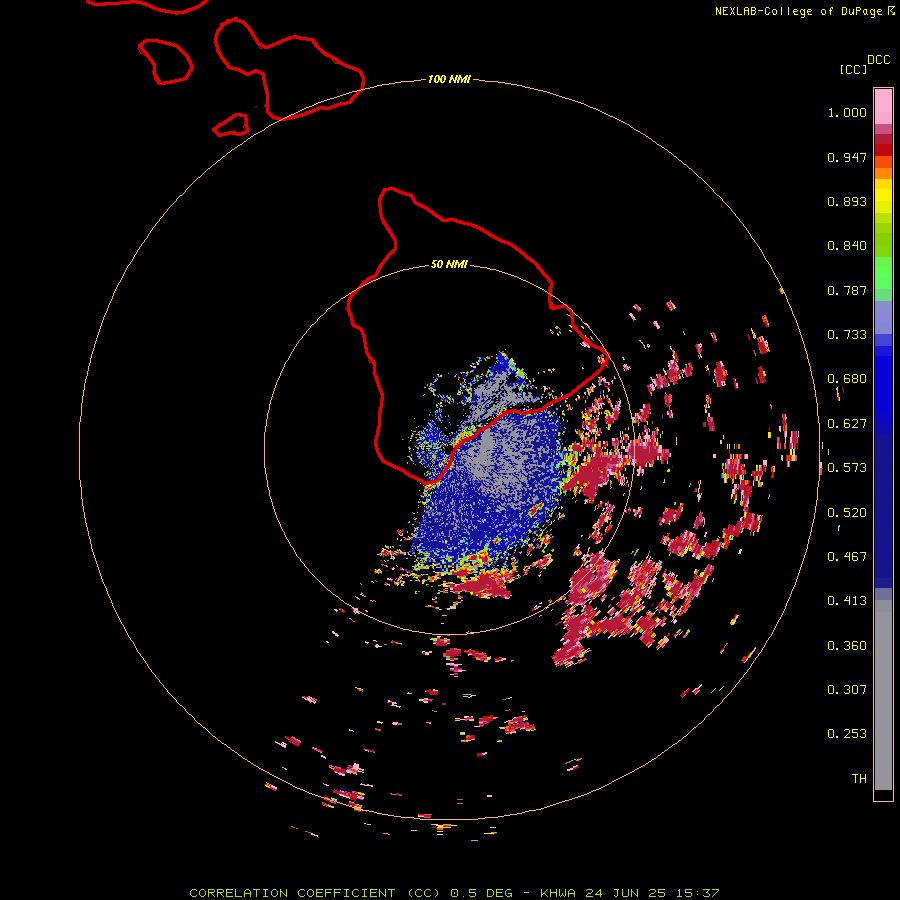Click the CORRELATION COEFFICIENT caption at bottom
900x900 pixels.
(x=454, y=893)
